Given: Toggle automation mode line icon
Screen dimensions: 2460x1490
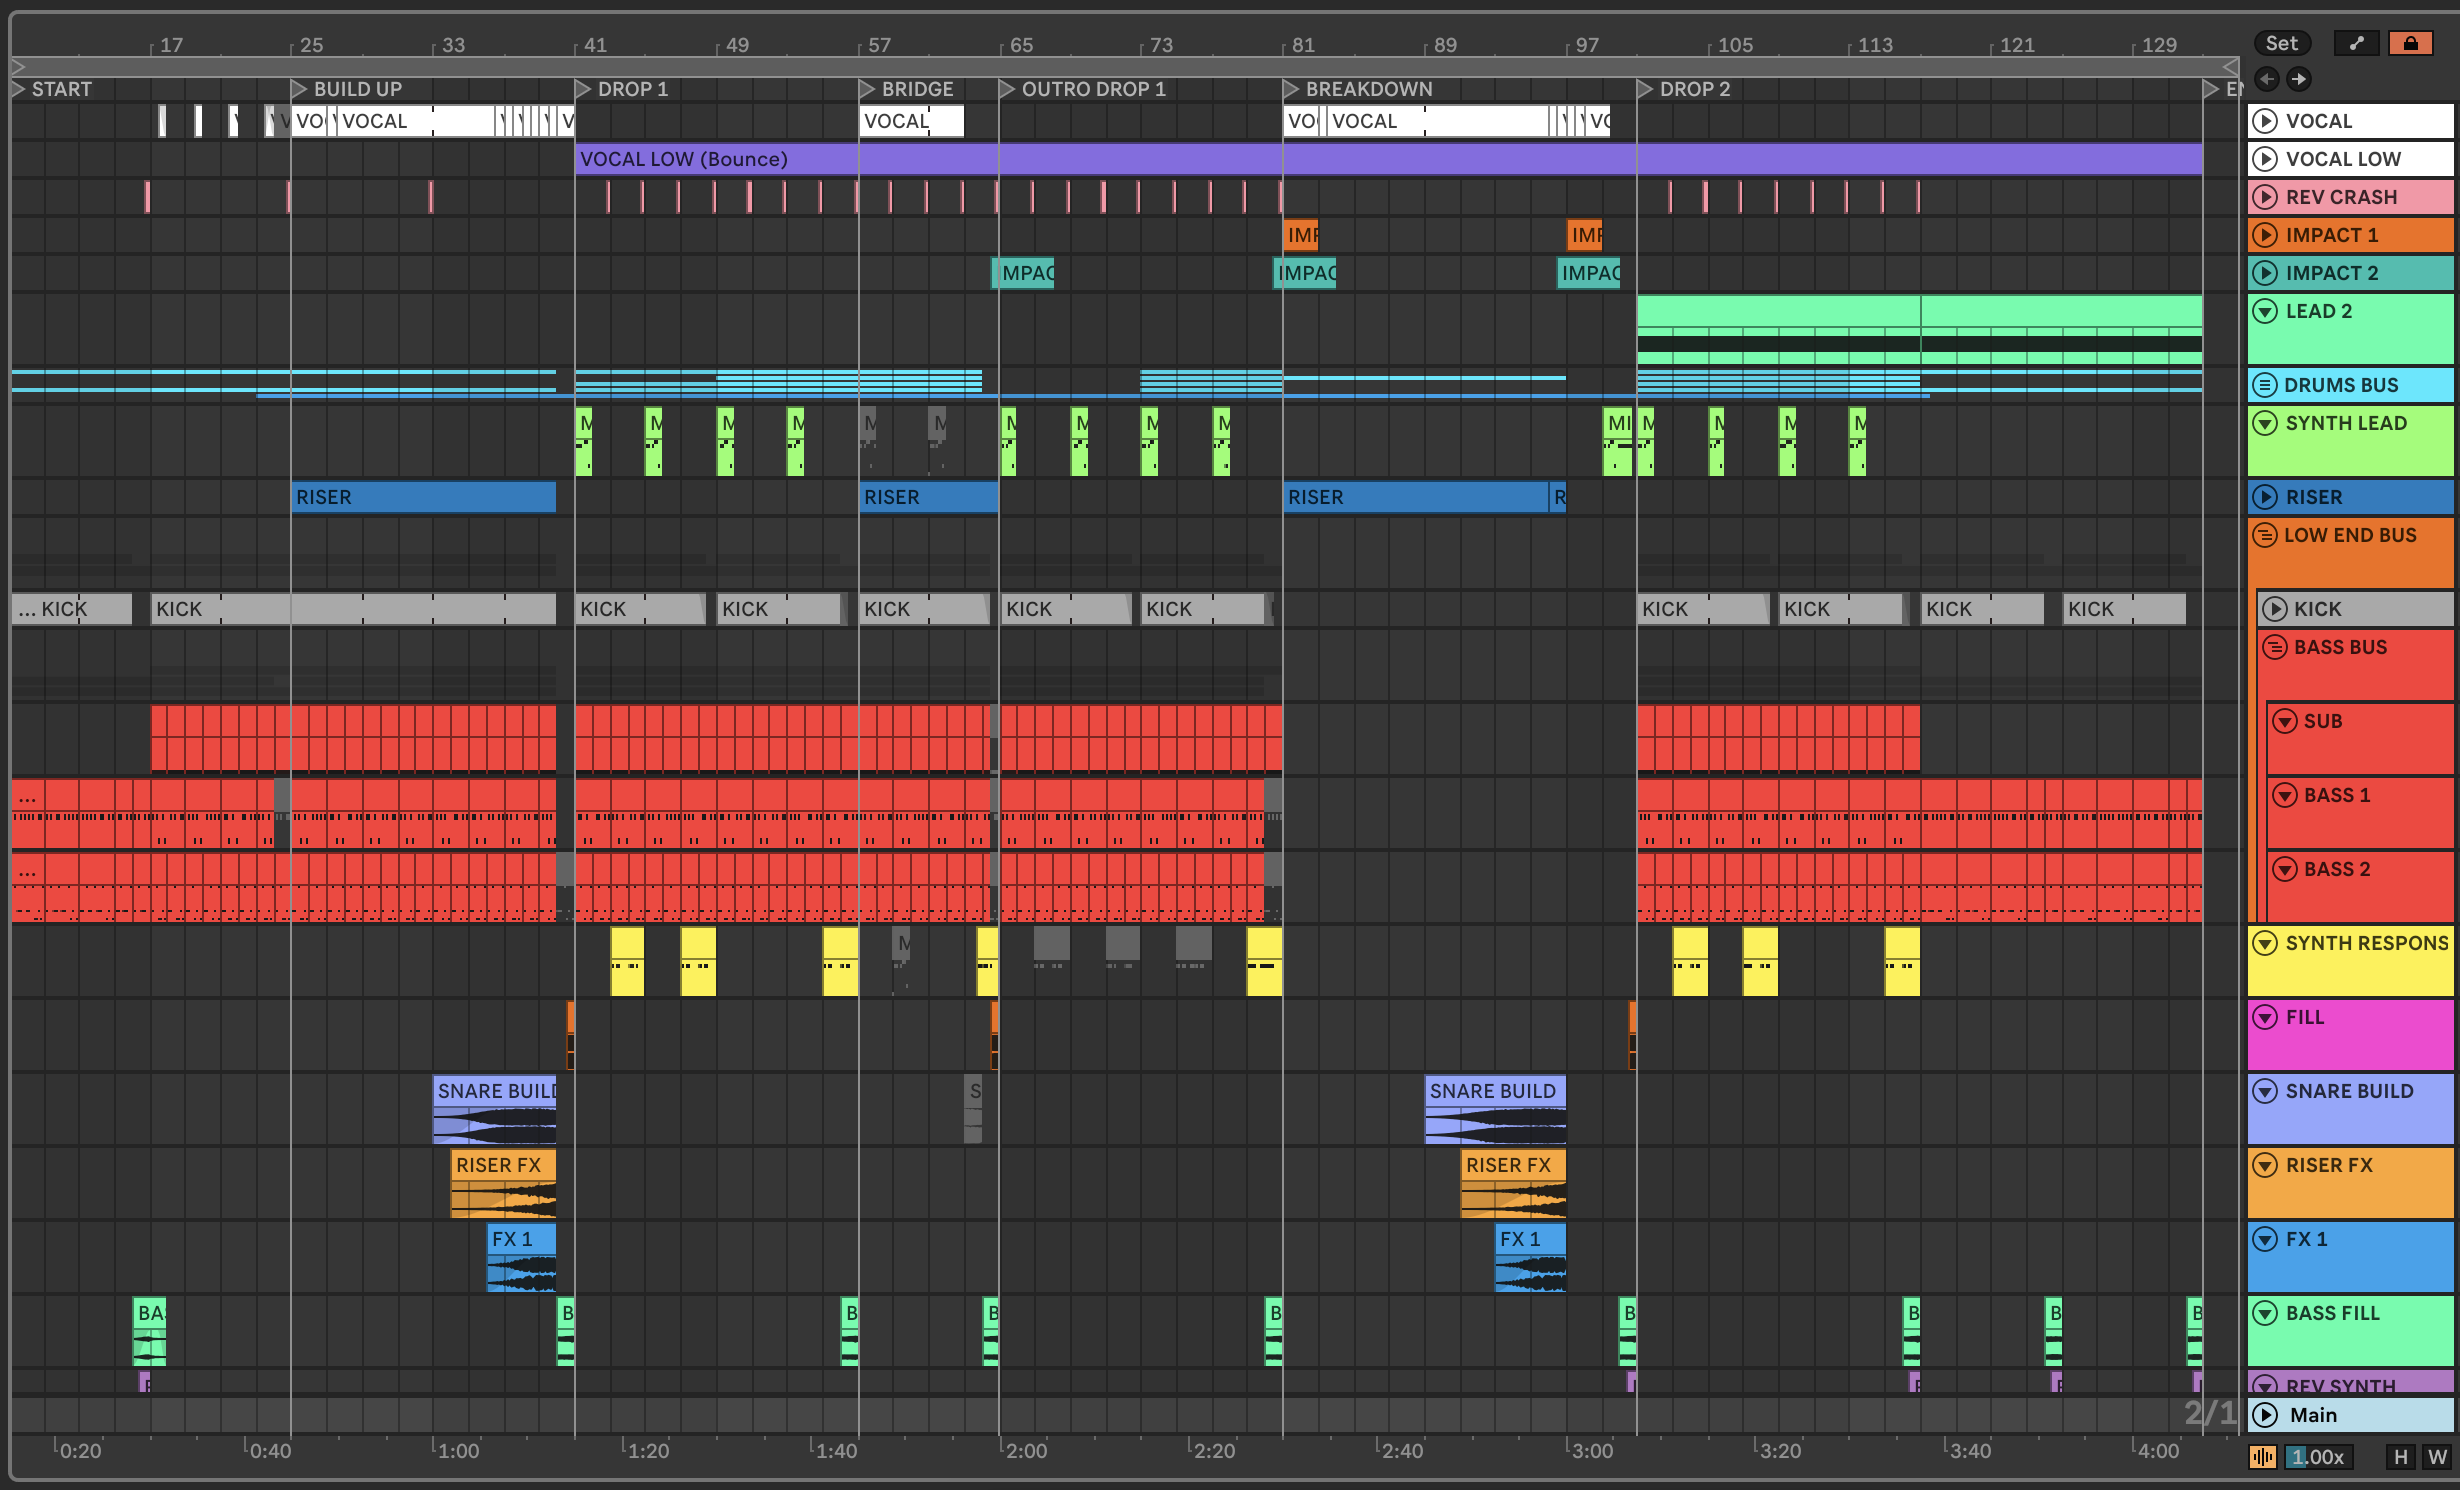Looking at the screenshot, I should pyautogui.click(x=2356, y=43).
